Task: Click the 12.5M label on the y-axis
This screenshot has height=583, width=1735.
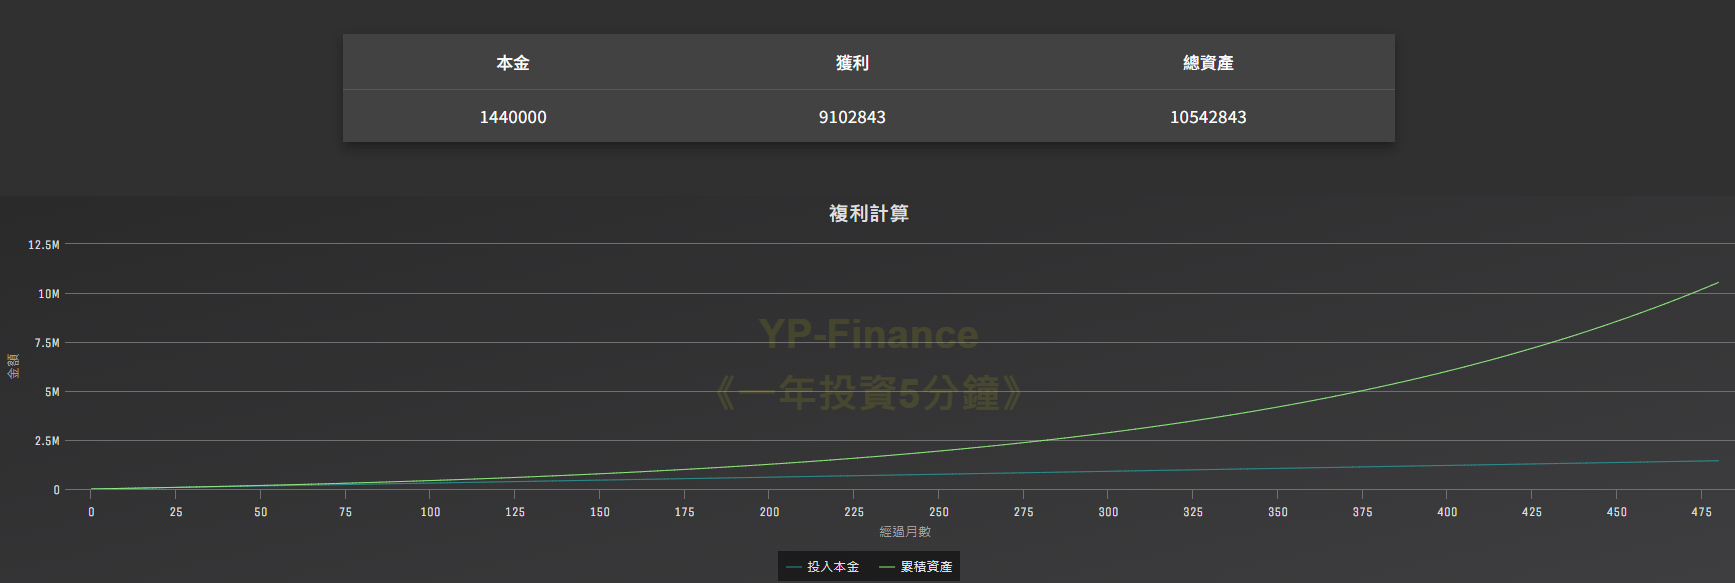Action: [44, 245]
